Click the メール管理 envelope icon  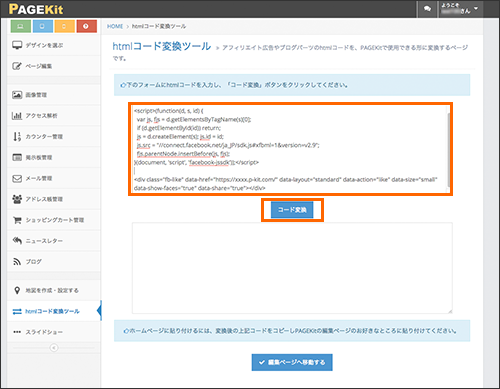[17, 178]
